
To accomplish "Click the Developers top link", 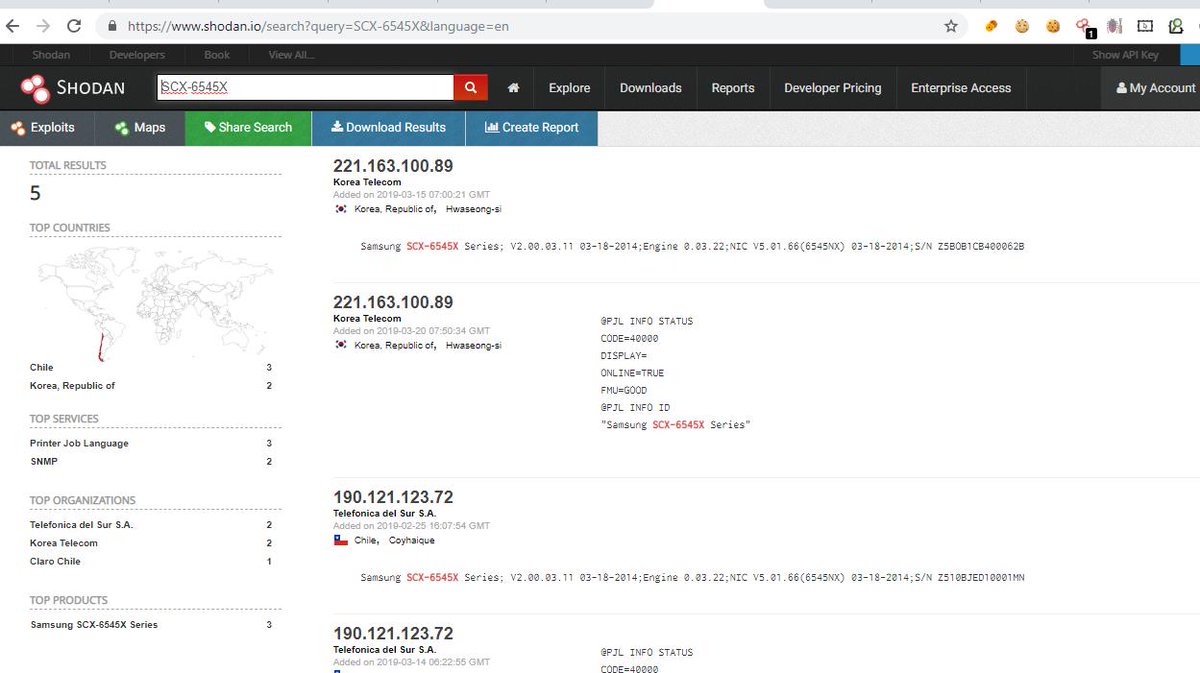I will click(x=137, y=55).
